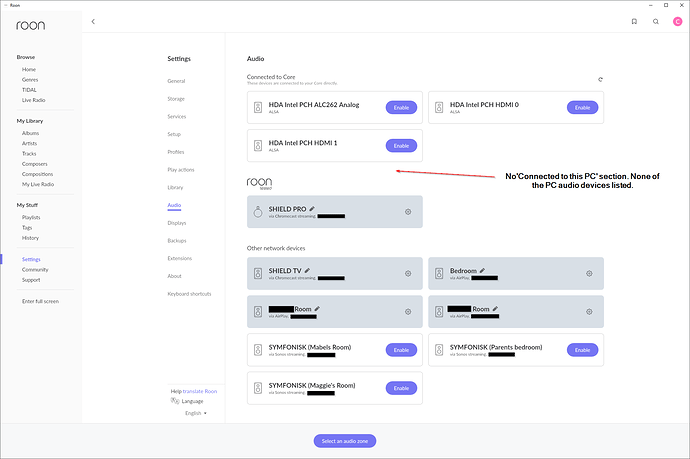Go to Home in Browse

click(29, 70)
